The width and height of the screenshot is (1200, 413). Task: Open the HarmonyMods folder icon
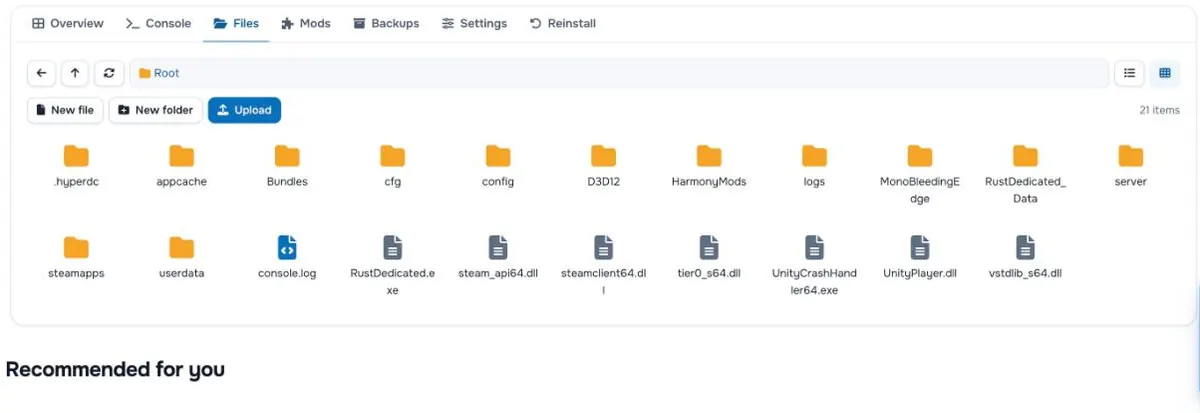pos(709,155)
